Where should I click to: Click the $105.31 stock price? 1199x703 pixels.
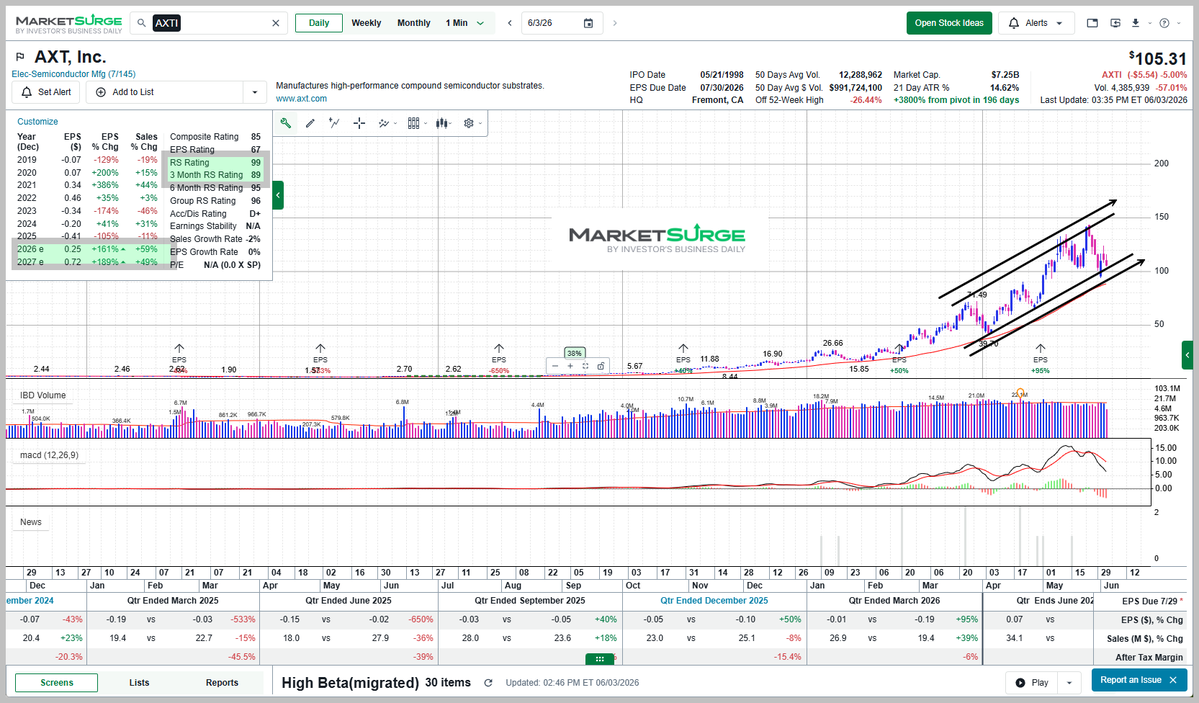(x=1158, y=58)
